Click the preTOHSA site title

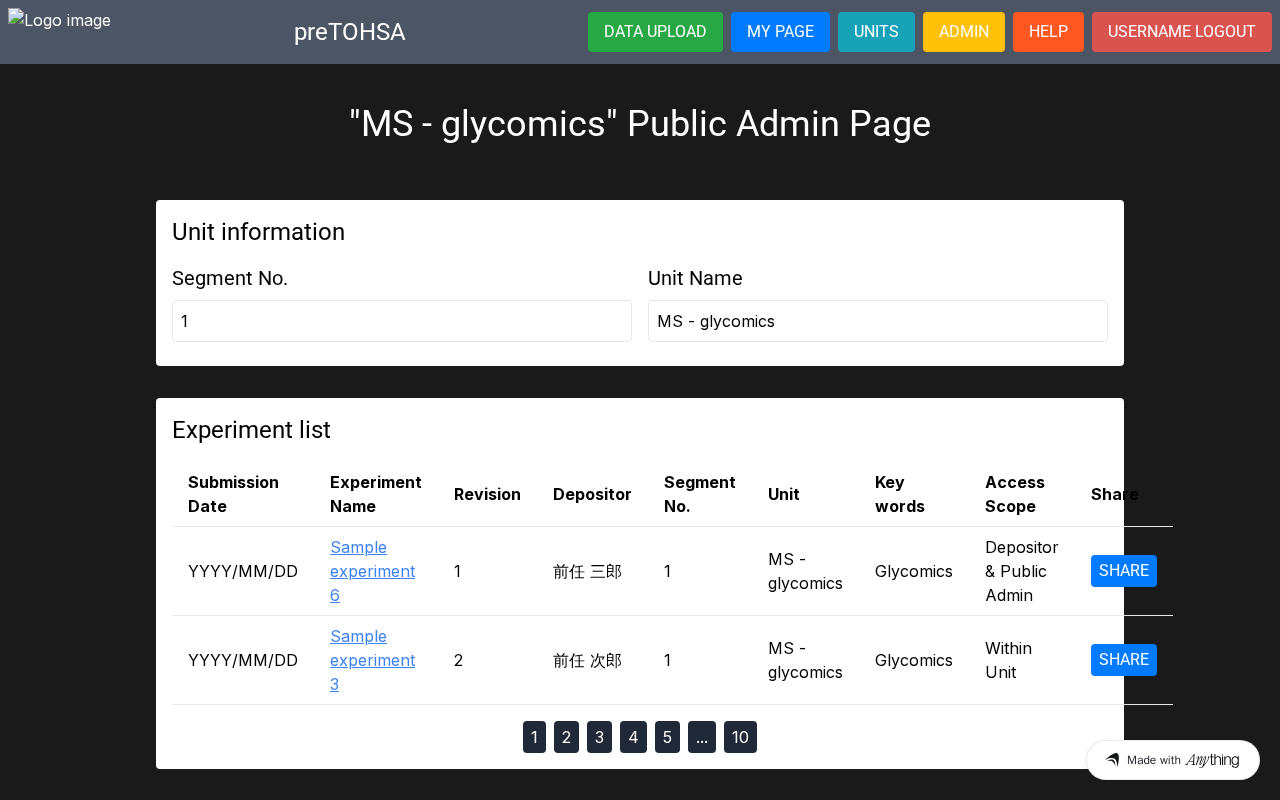click(349, 32)
